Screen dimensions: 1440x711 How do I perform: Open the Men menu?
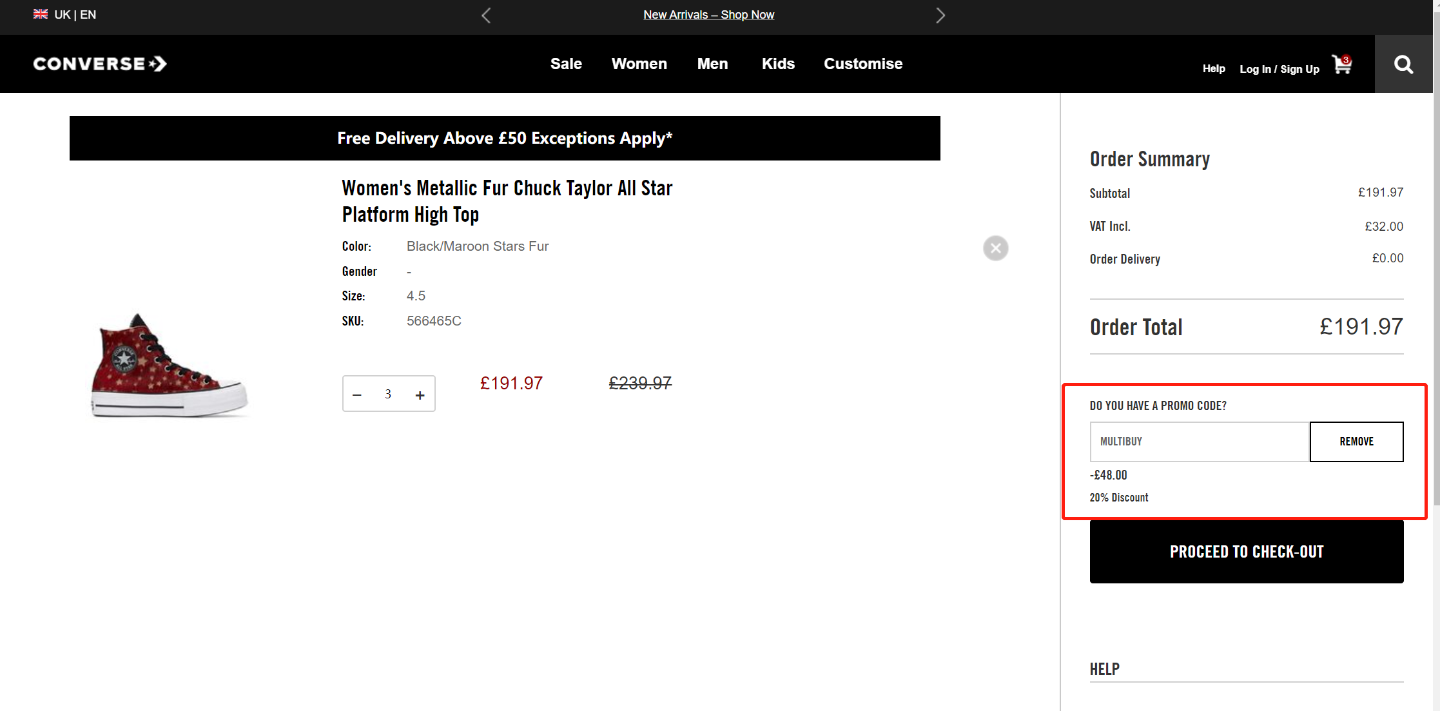pyautogui.click(x=712, y=64)
